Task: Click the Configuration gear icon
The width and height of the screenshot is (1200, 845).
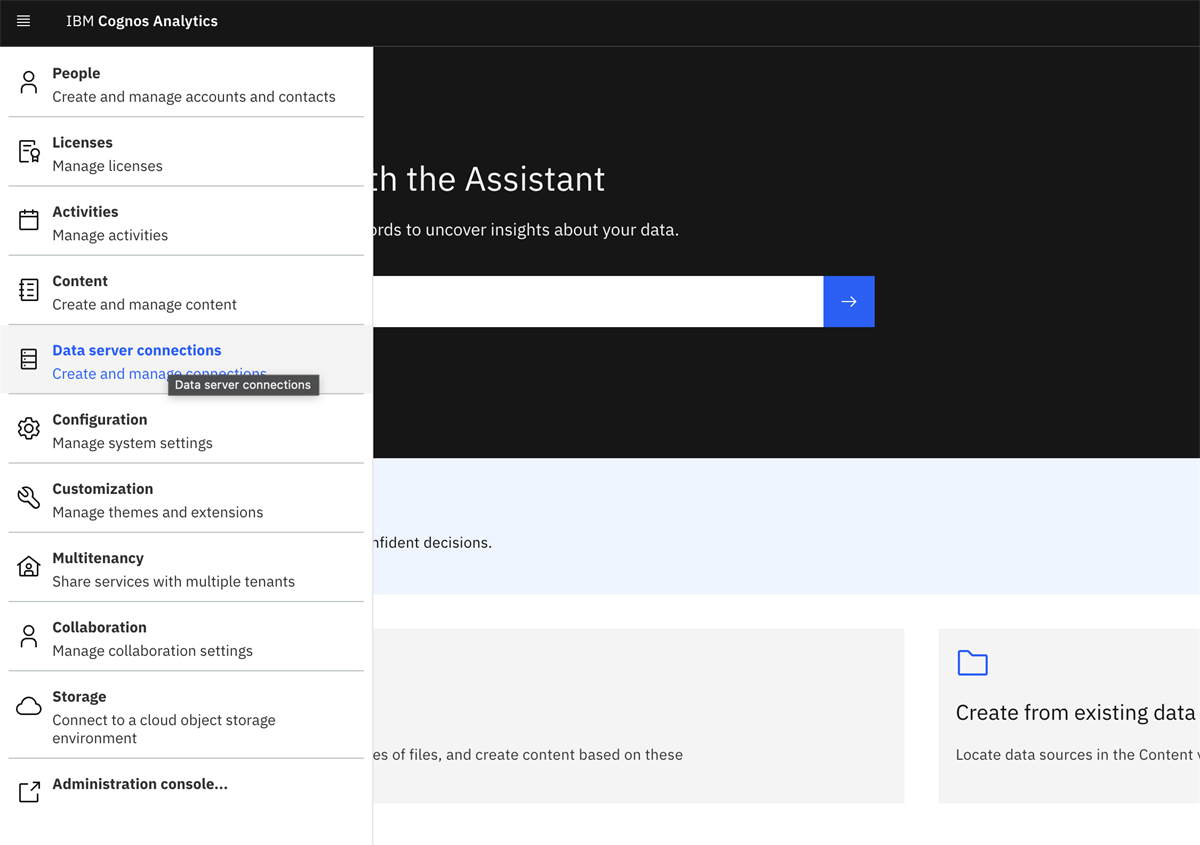Action: pos(27,427)
